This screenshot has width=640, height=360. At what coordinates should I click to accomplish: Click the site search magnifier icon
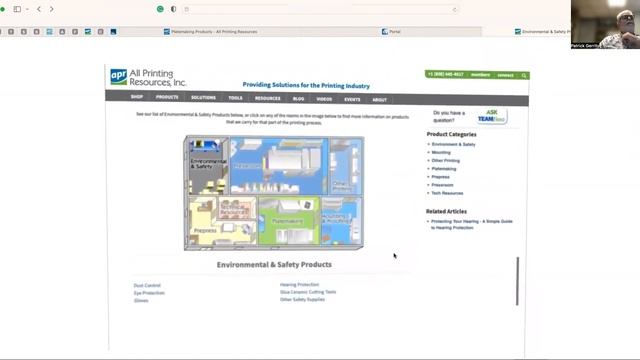(524, 76)
